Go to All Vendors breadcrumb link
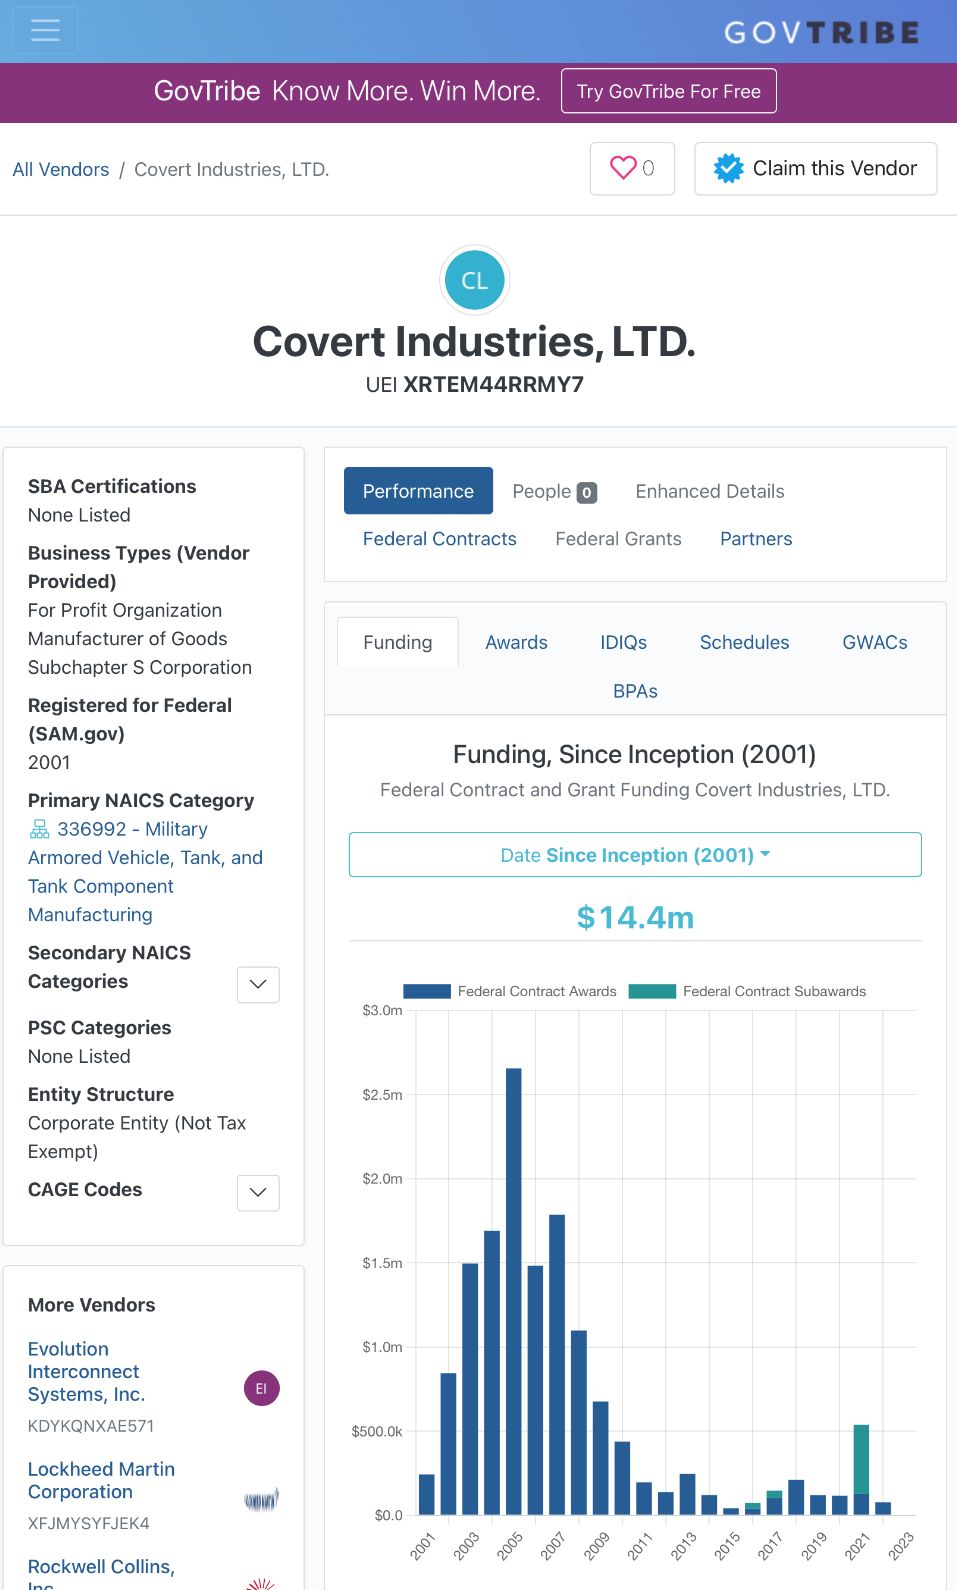957x1590 pixels. [x=61, y=169]
